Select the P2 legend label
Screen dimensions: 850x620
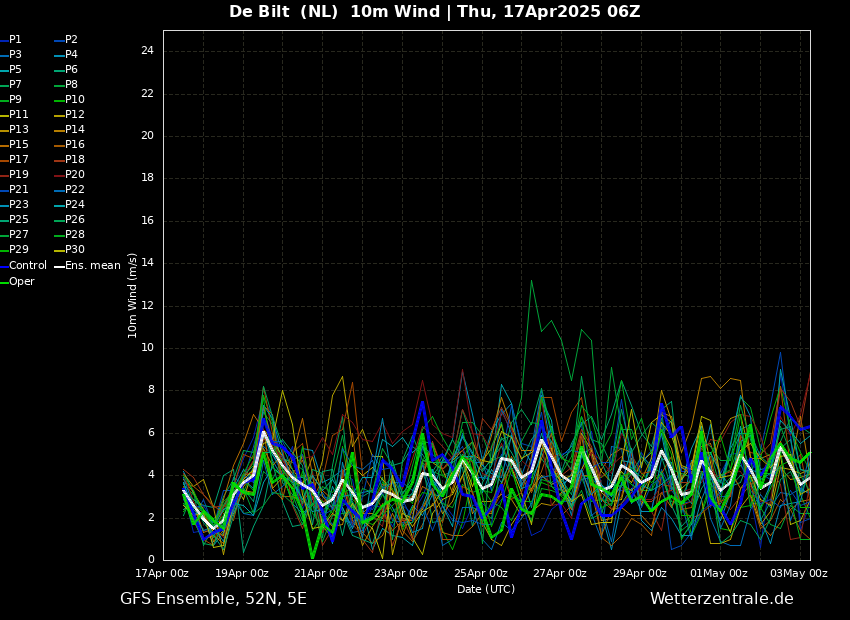point(71,40)
